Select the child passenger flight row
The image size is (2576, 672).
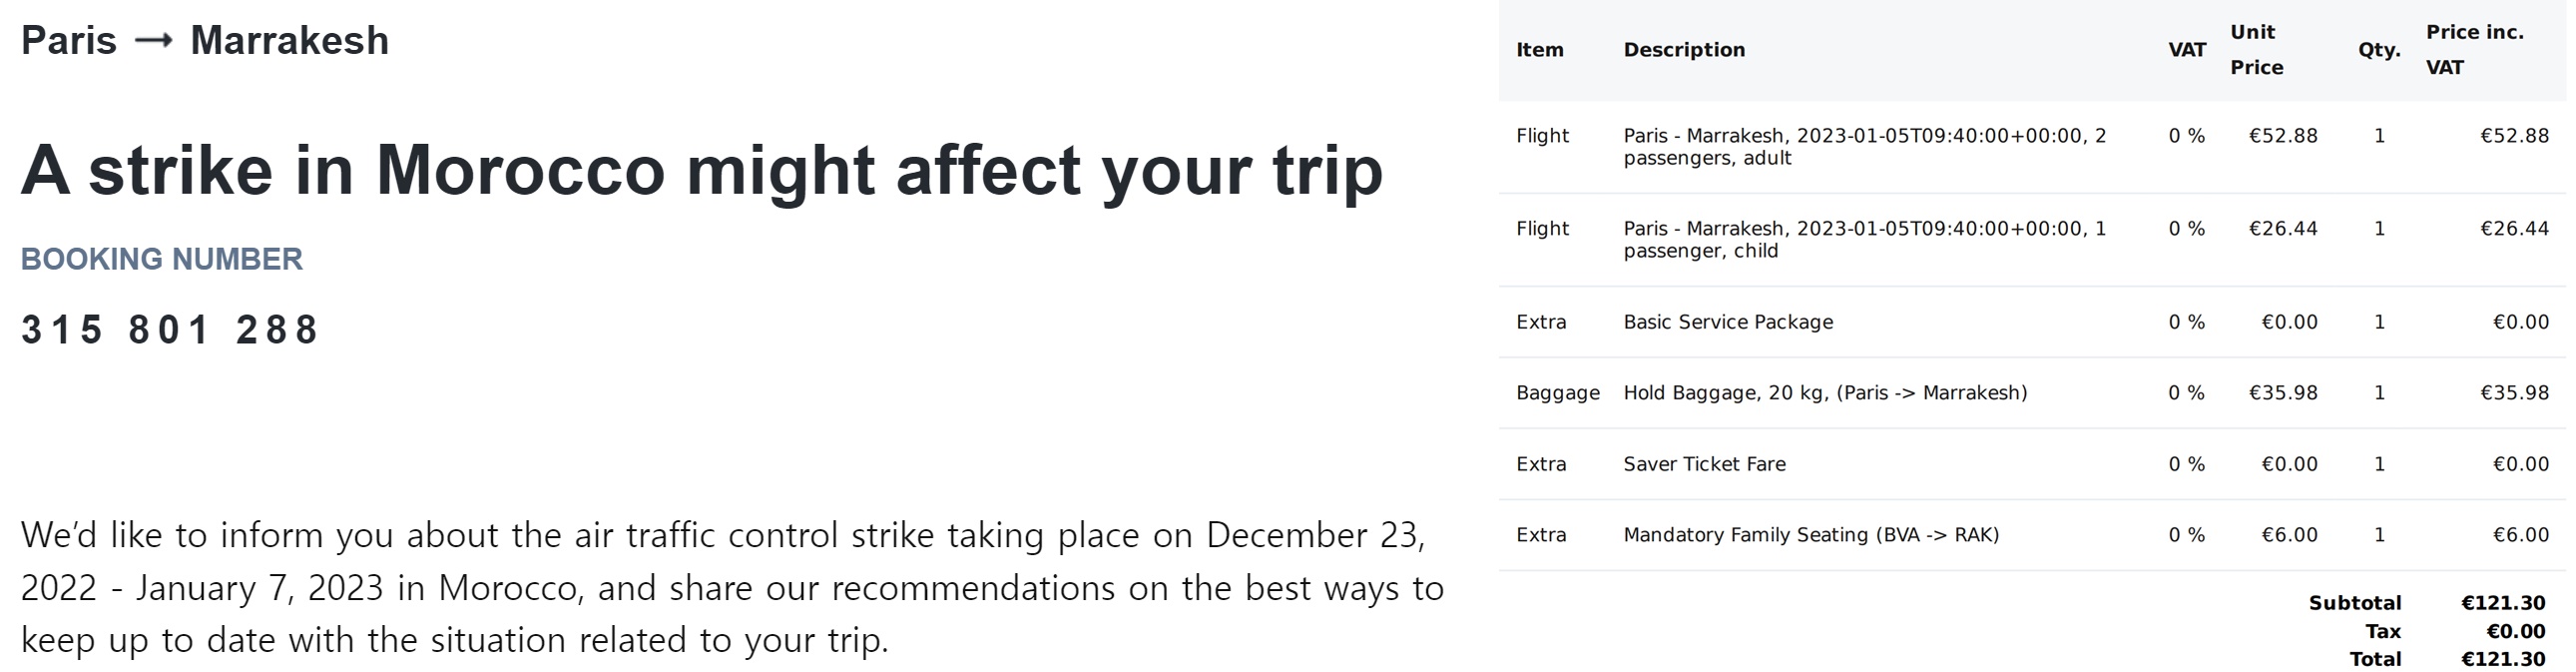point(2032,240)
